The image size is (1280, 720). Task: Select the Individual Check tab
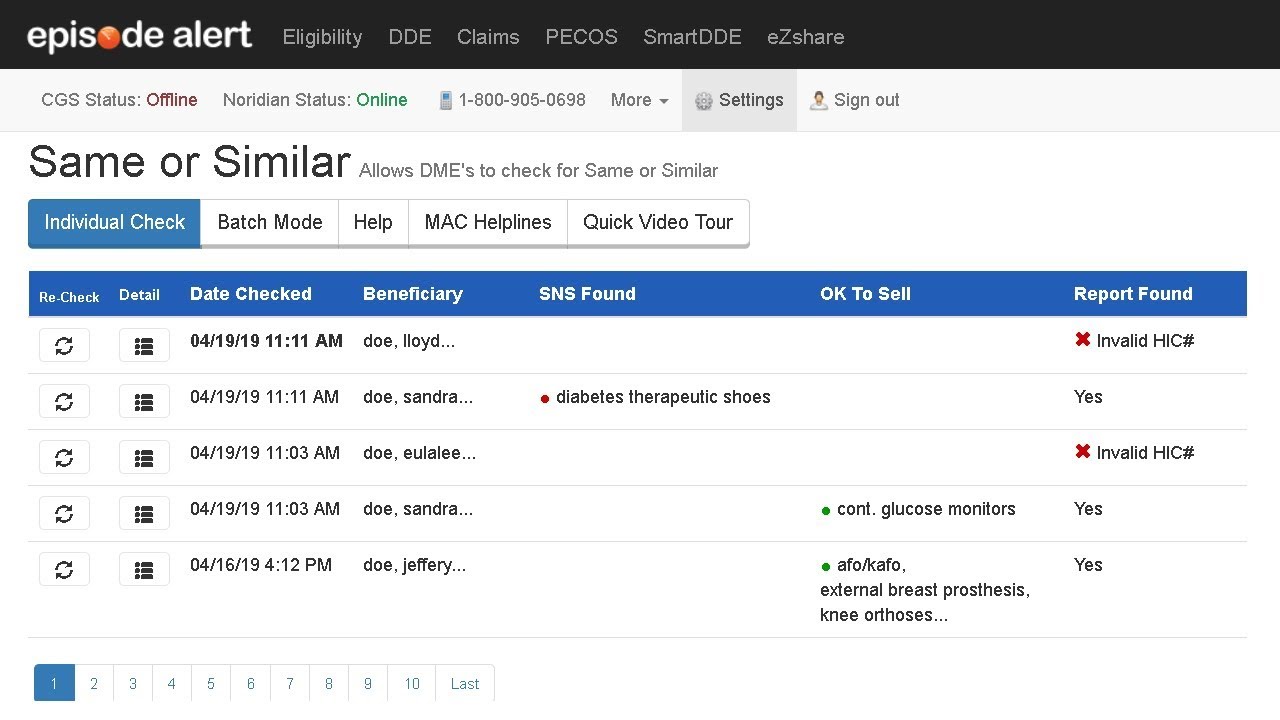114,223
